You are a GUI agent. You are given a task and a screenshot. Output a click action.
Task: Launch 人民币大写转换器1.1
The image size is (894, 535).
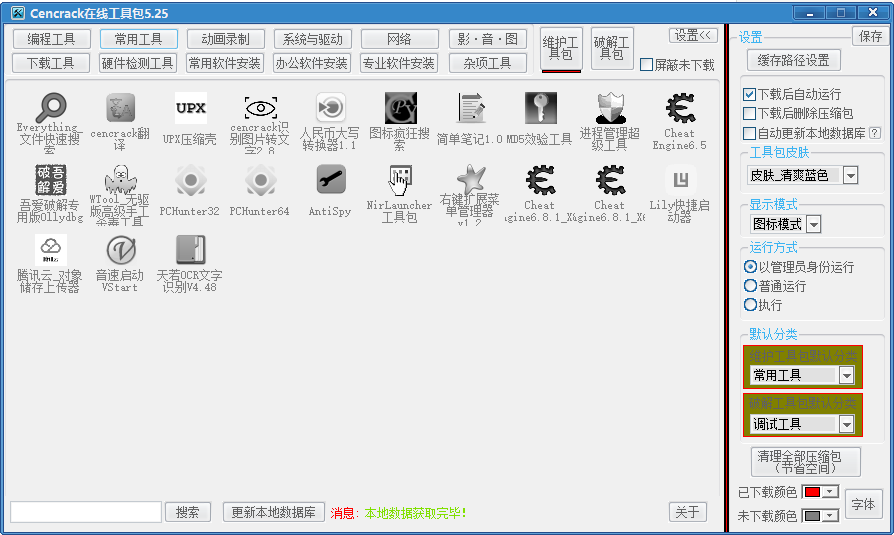pyautogui.click(x=331, y=108)
